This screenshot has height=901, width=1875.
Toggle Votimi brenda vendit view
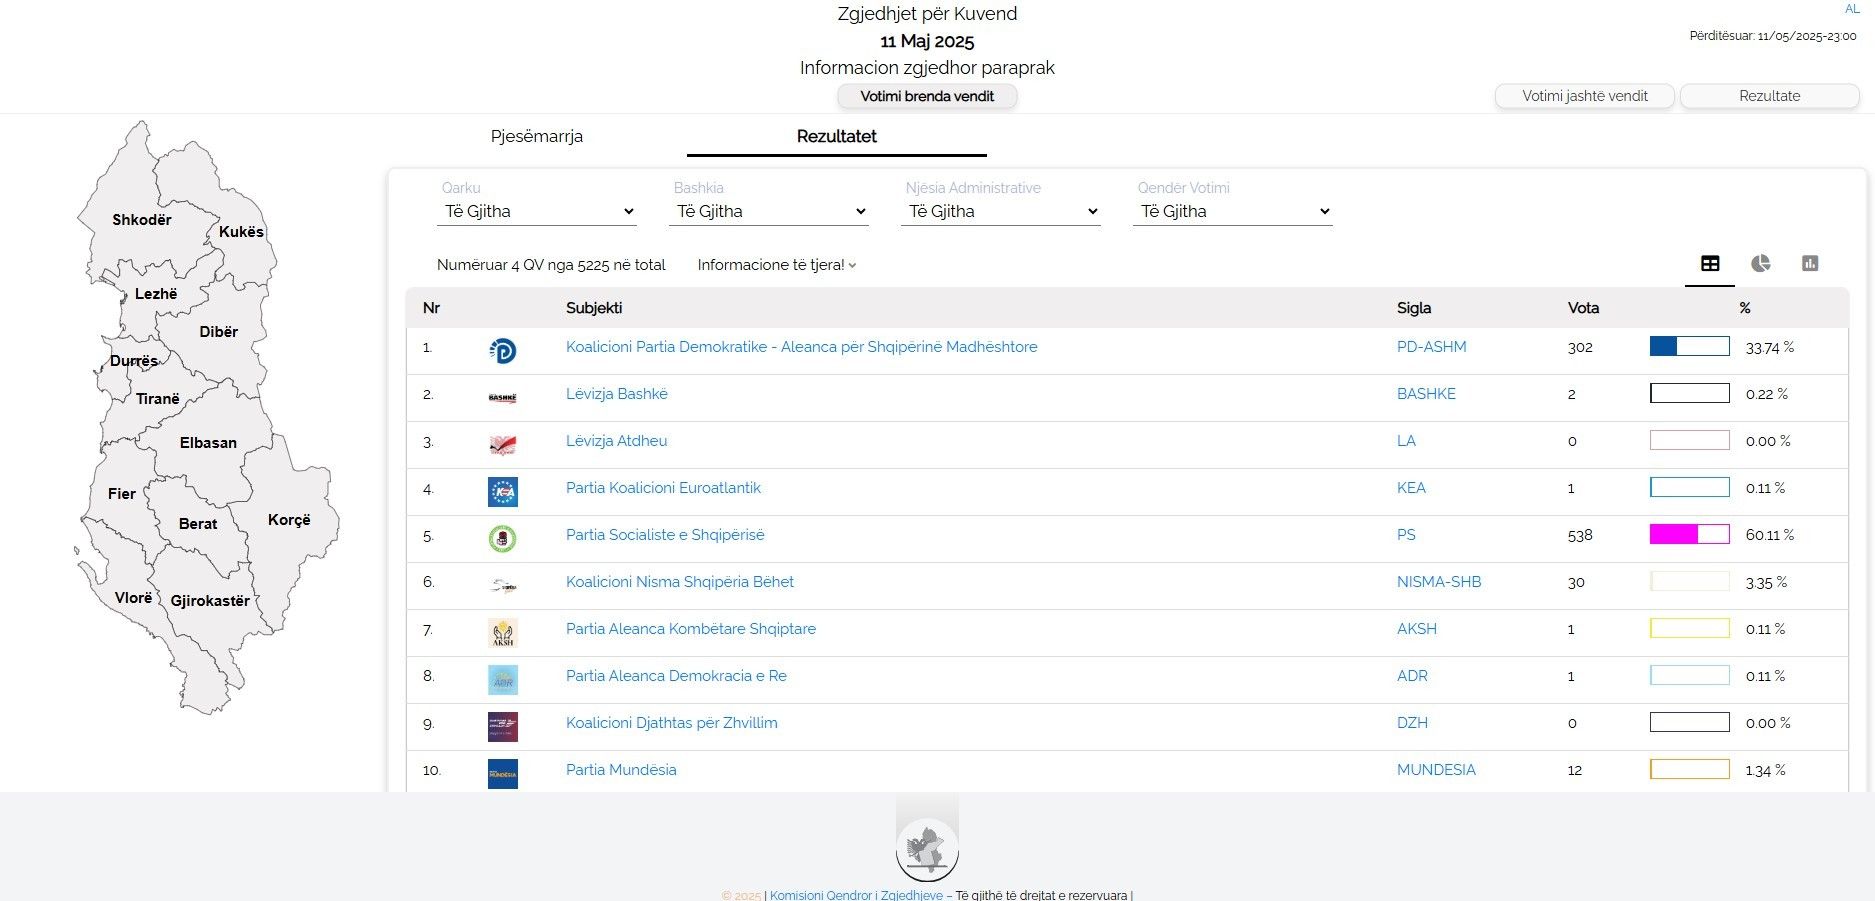pos(927,97)
